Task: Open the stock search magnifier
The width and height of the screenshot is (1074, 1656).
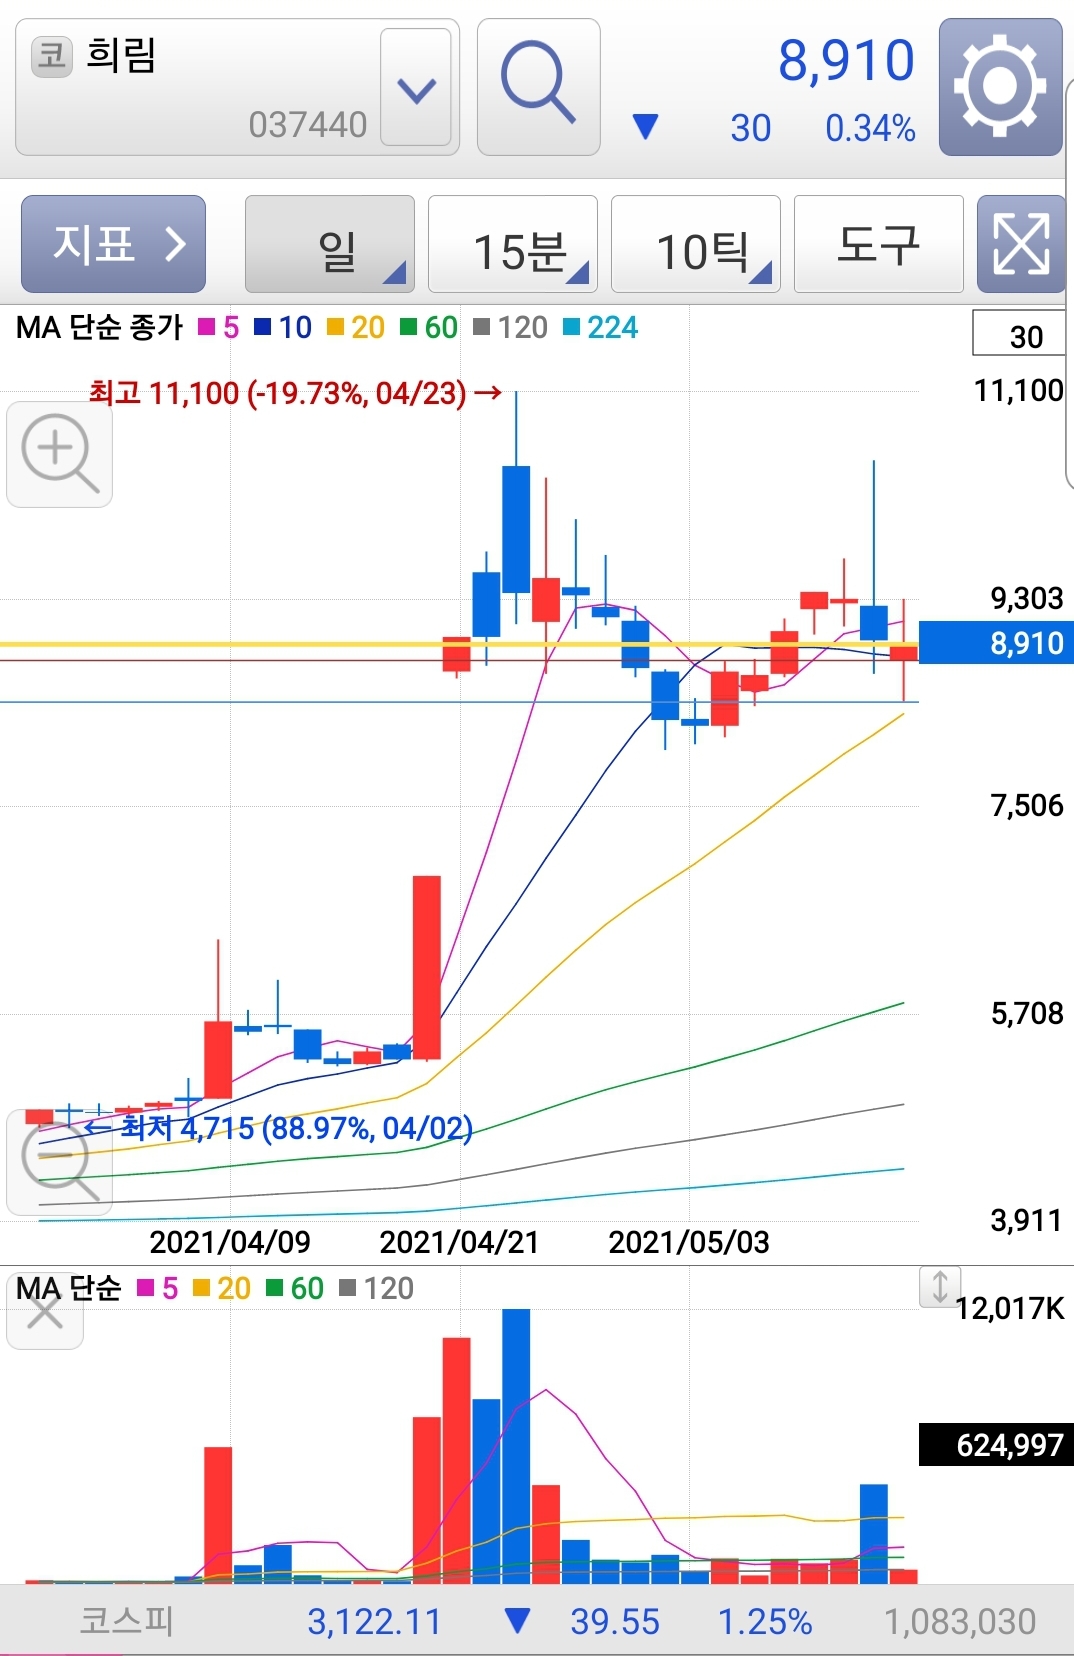Action: [538, 87]
